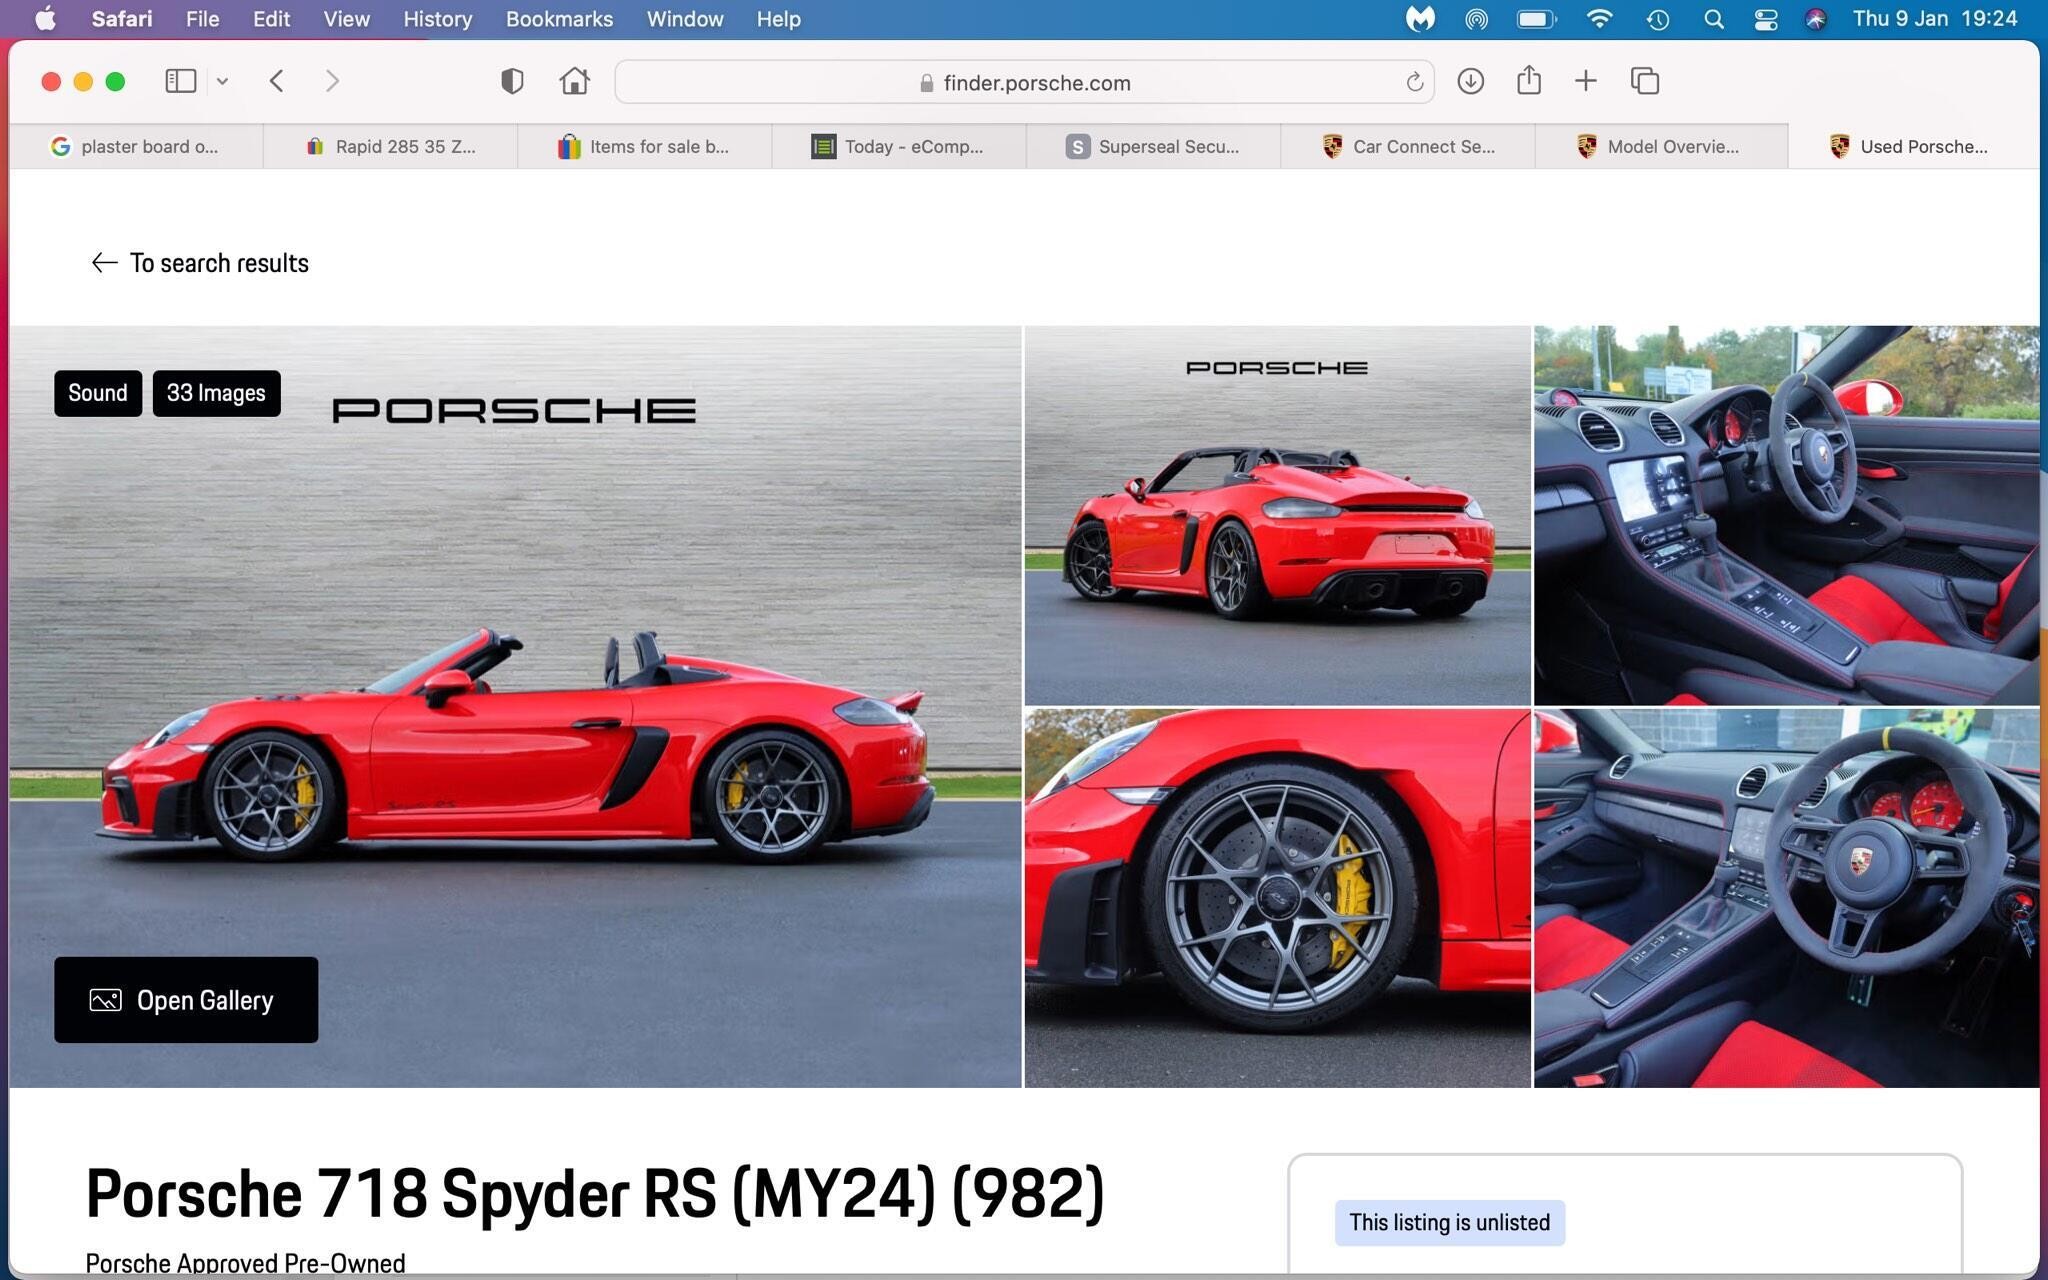Screen dimensions: 2048x1280
Task: Toggle the Safari sidebar
Action: [180, 81]
